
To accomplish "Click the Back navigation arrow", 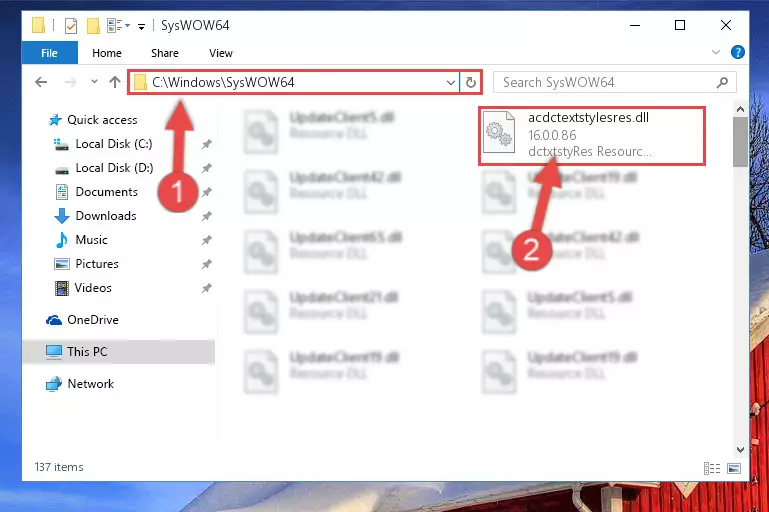I will tap(41, 82).
